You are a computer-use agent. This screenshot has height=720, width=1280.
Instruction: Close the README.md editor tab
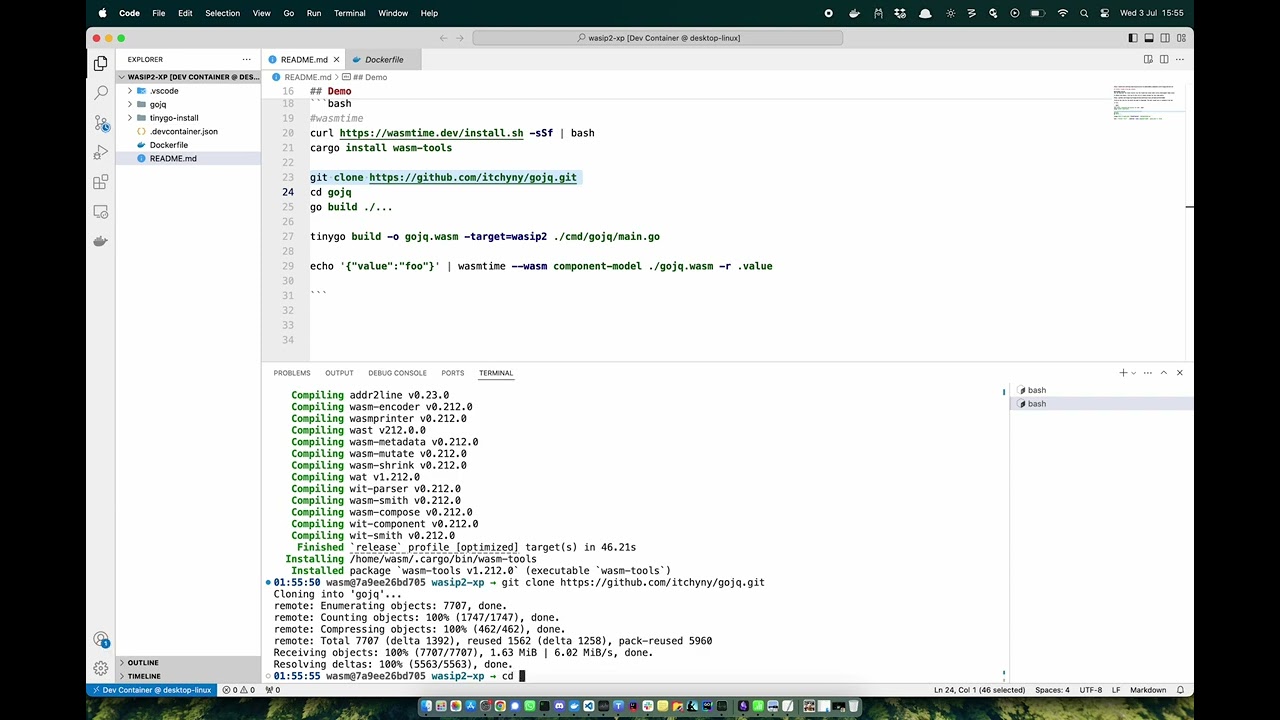[336, 60]
